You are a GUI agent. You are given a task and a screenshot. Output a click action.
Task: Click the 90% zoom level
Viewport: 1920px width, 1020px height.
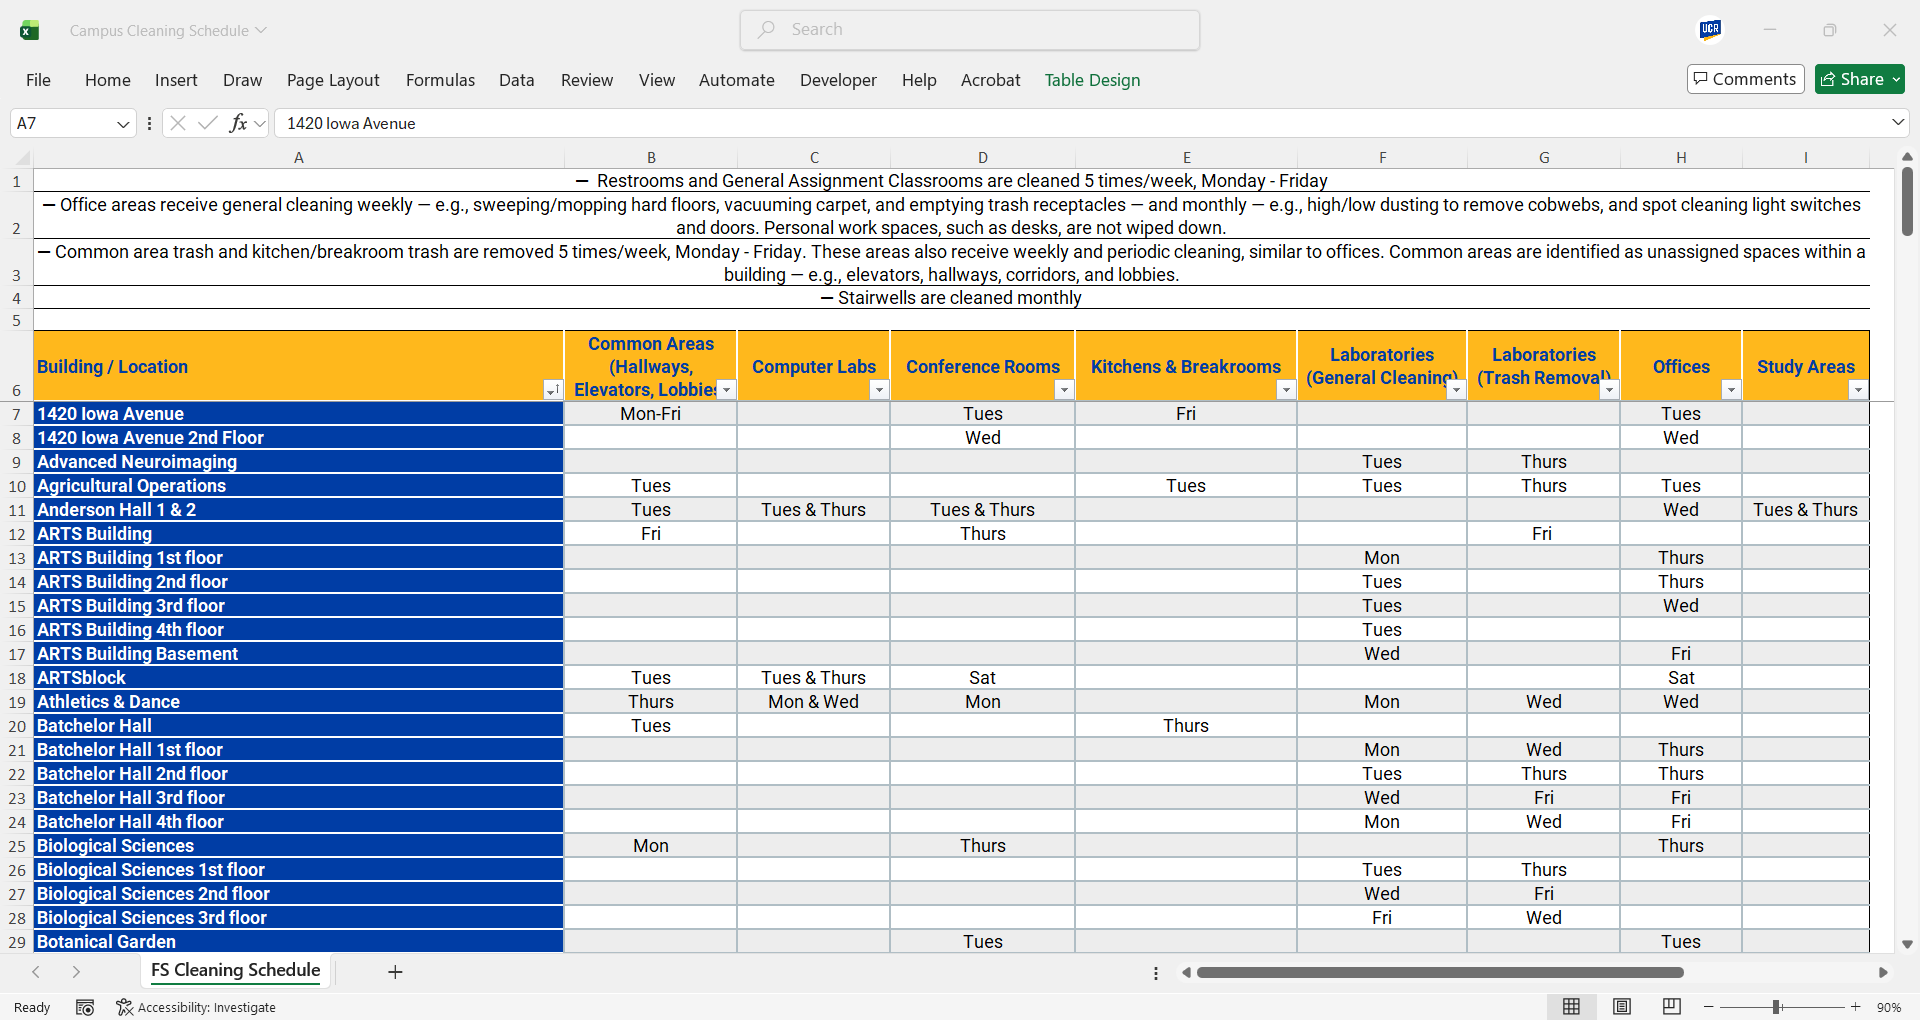coord(1889,1007)
